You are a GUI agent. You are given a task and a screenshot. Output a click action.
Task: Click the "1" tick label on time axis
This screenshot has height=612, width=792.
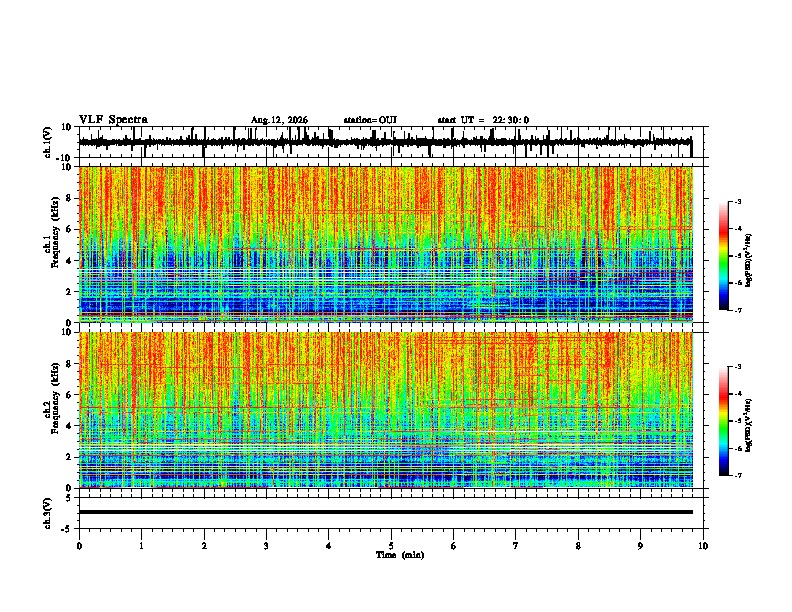click(141, 546)
